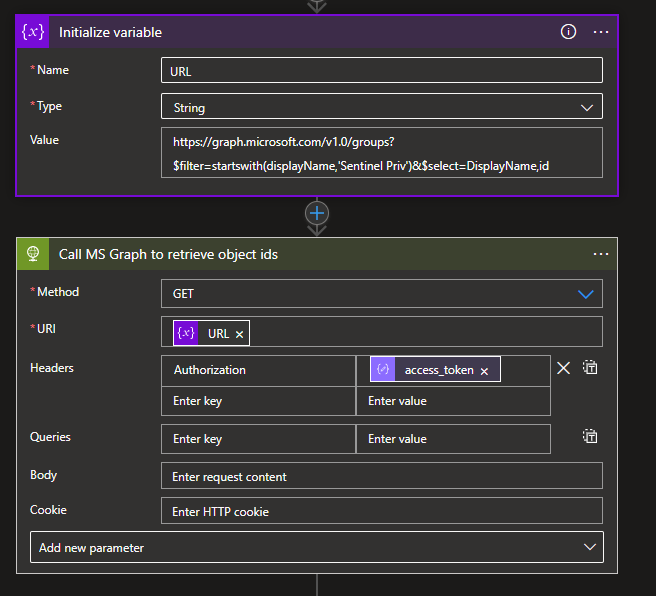Click the Queries Enter key field
Image resolution: width=656 pixels, height=596 pixels.
[x=258, y=439]
